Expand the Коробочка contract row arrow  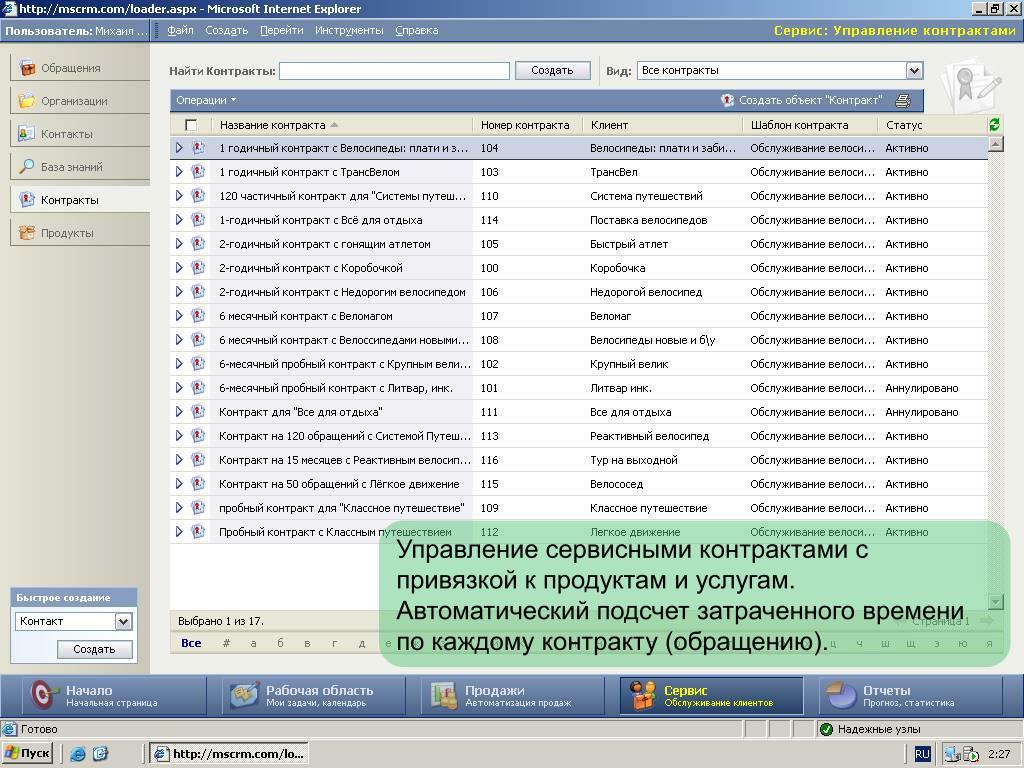click(179, 268)
